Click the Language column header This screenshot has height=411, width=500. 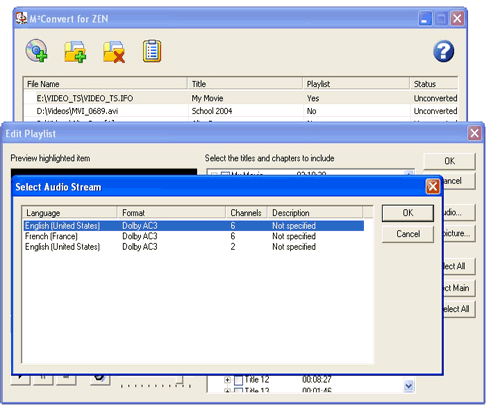[x=69, y=213]
